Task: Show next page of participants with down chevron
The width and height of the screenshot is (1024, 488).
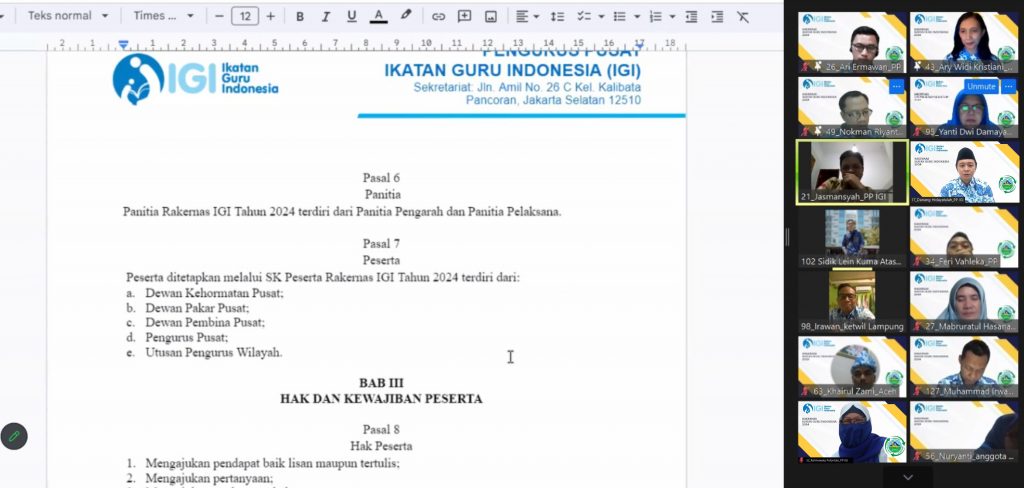Action: (x=908, y=478)
